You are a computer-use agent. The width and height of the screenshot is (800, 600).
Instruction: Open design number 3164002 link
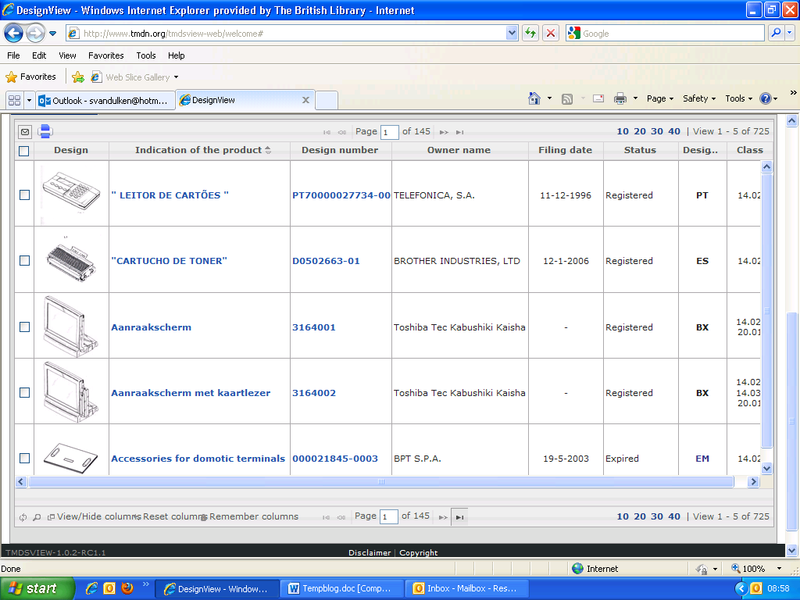click(x=314, y=393)
